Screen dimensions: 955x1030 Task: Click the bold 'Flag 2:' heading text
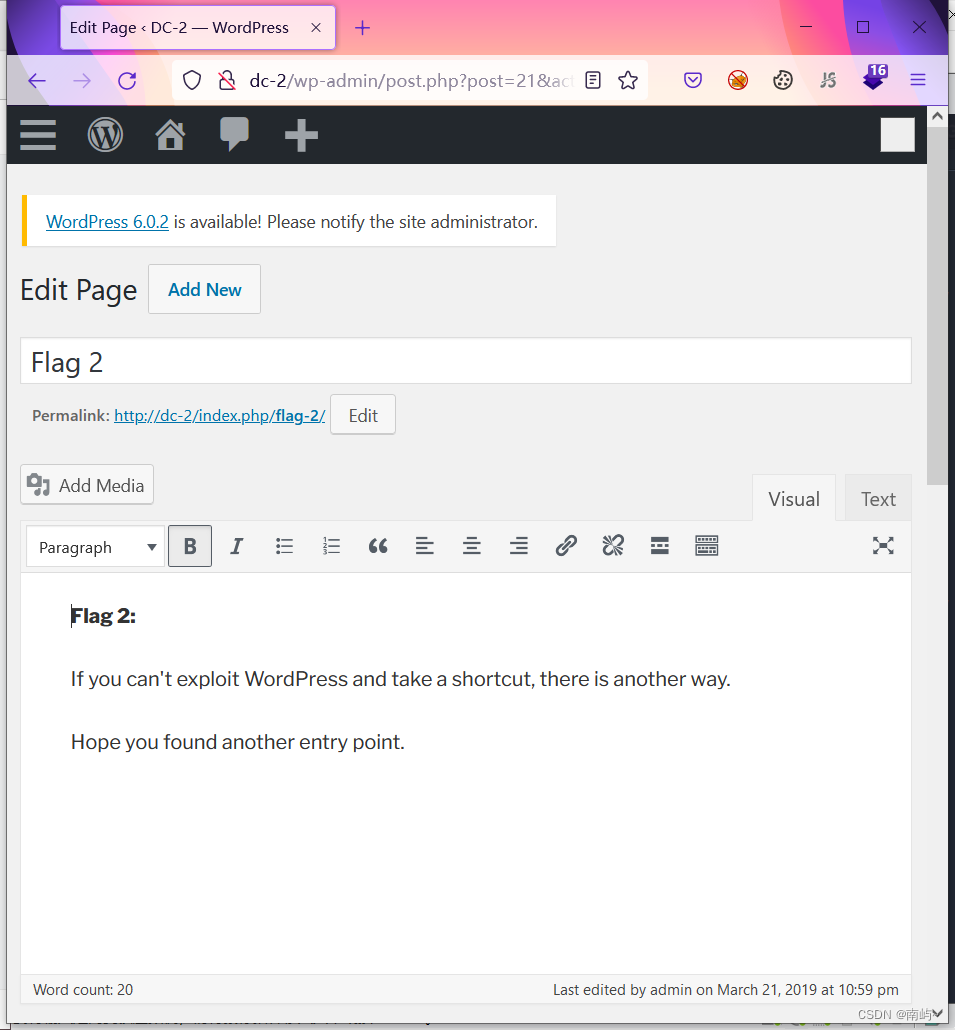tap(103, 616)
